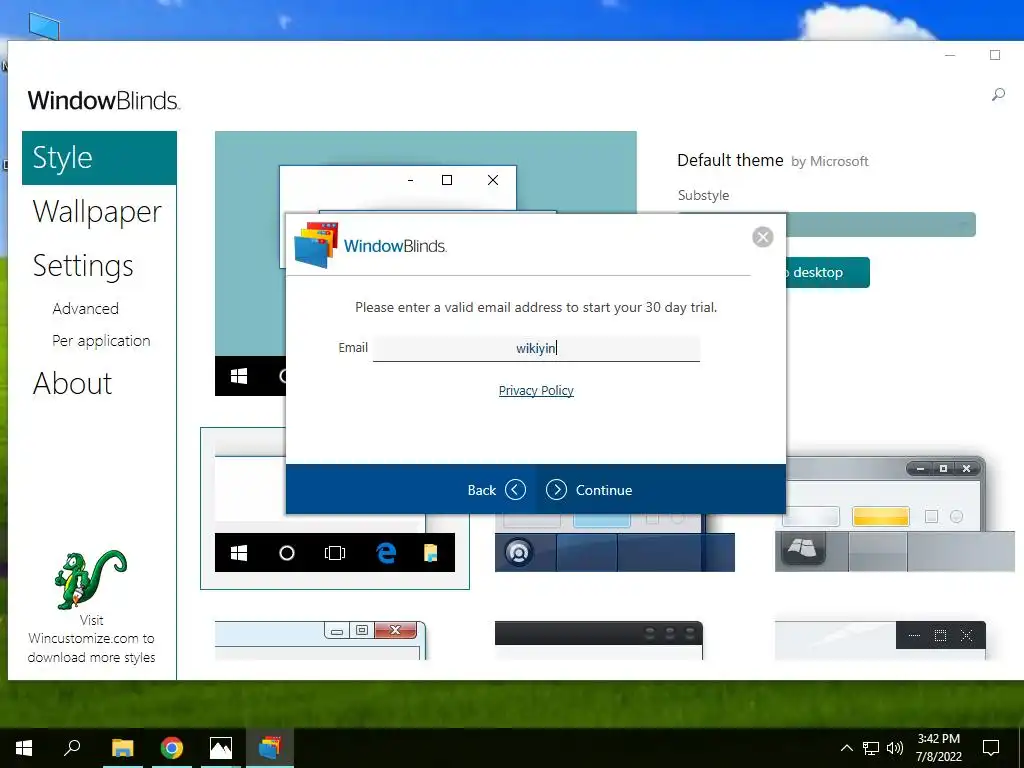Screen dimensions: 1024x768
Task: Click the Email input field
Action: [536, 348]
